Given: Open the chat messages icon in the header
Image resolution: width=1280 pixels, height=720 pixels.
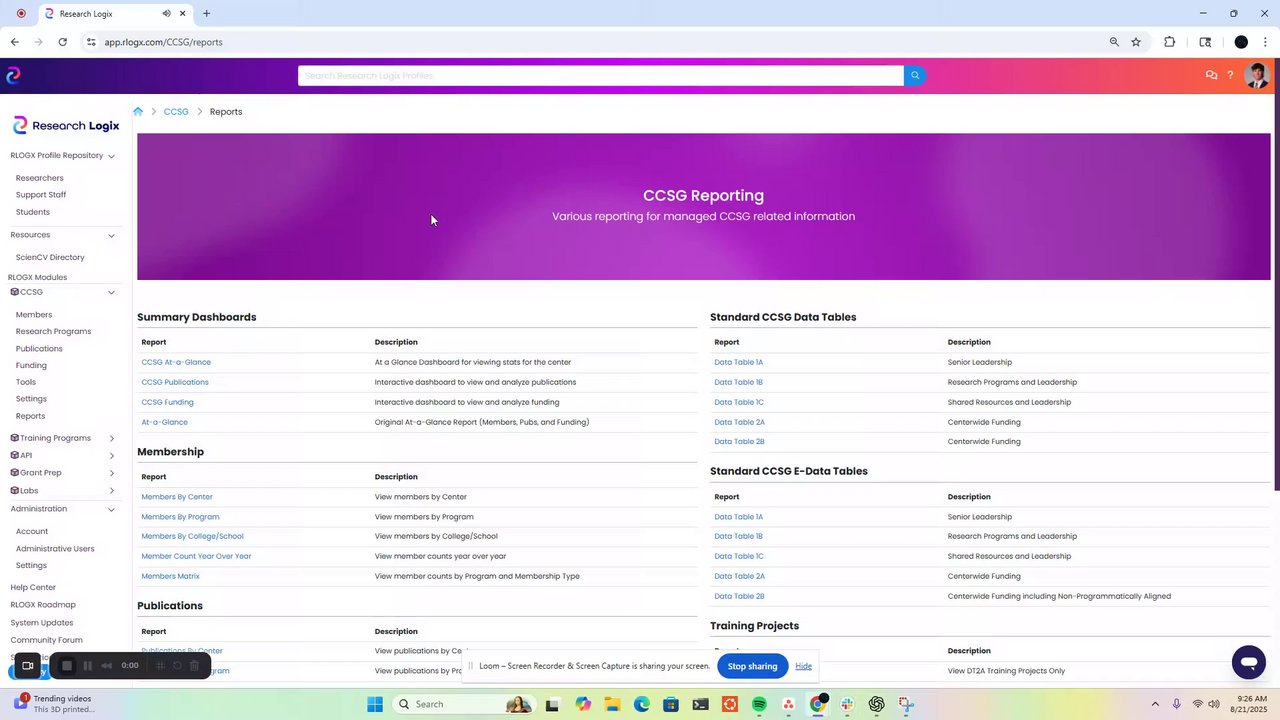Looking at the screenshot, I should [x=1211, y=75].
